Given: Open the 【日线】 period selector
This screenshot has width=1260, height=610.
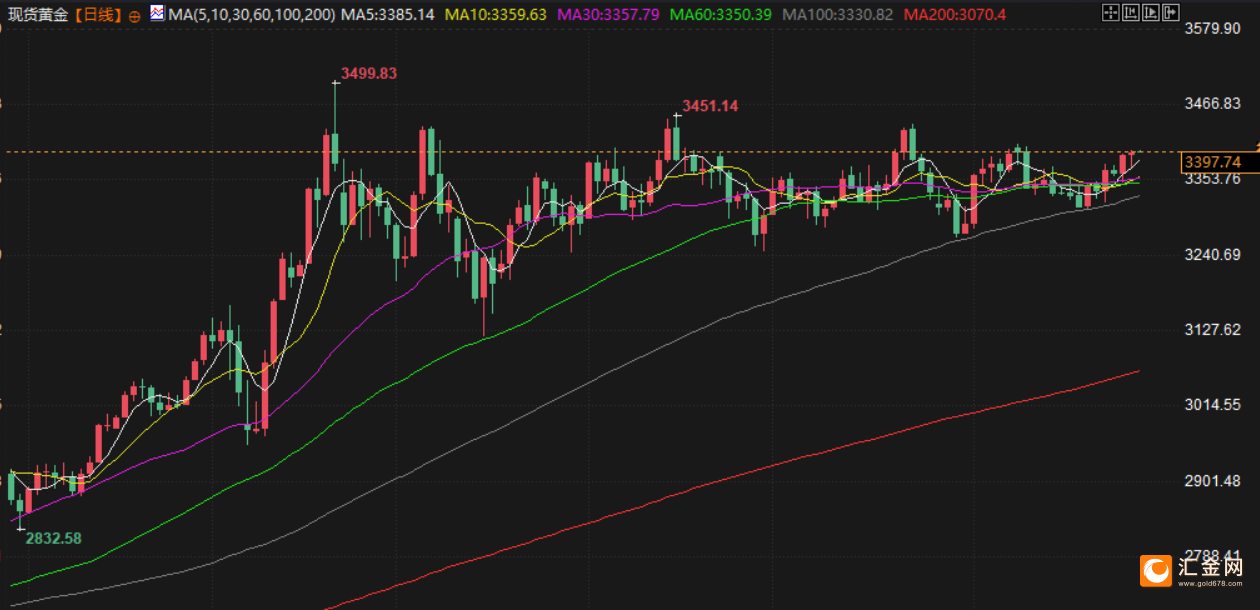Looking at the screenshot, I should 98,15.
